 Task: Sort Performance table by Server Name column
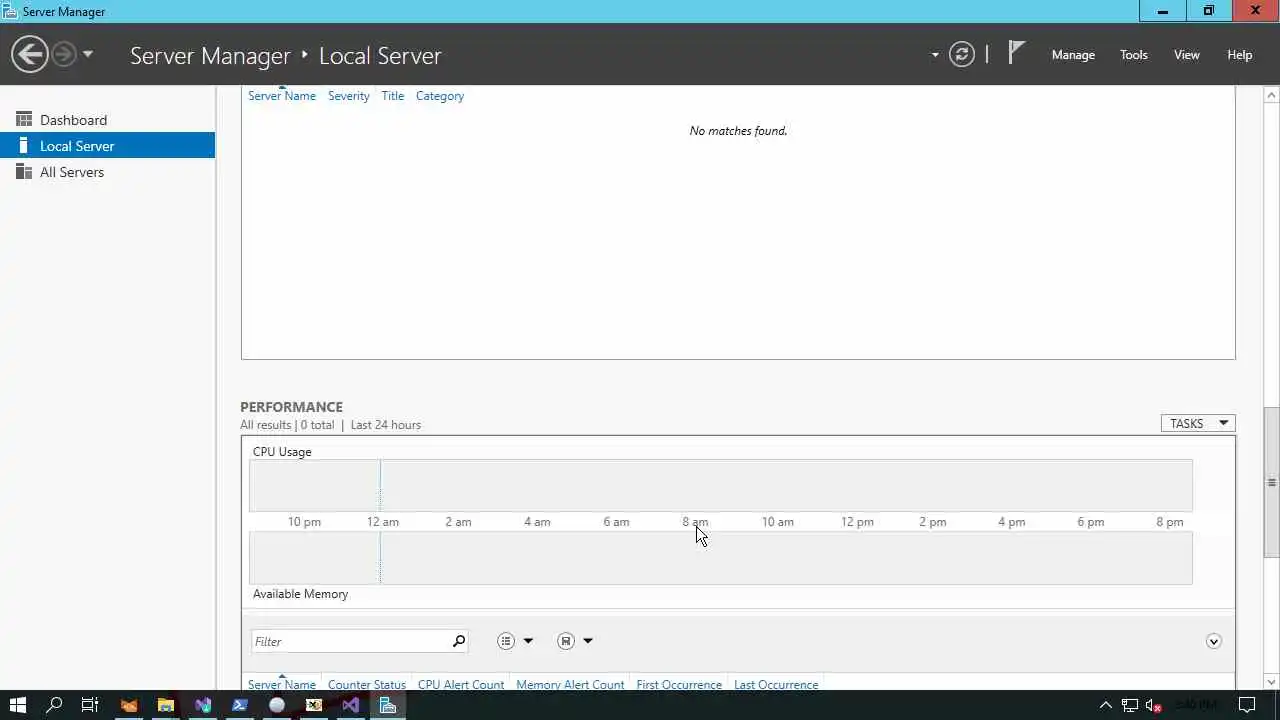tap(282, 685)
